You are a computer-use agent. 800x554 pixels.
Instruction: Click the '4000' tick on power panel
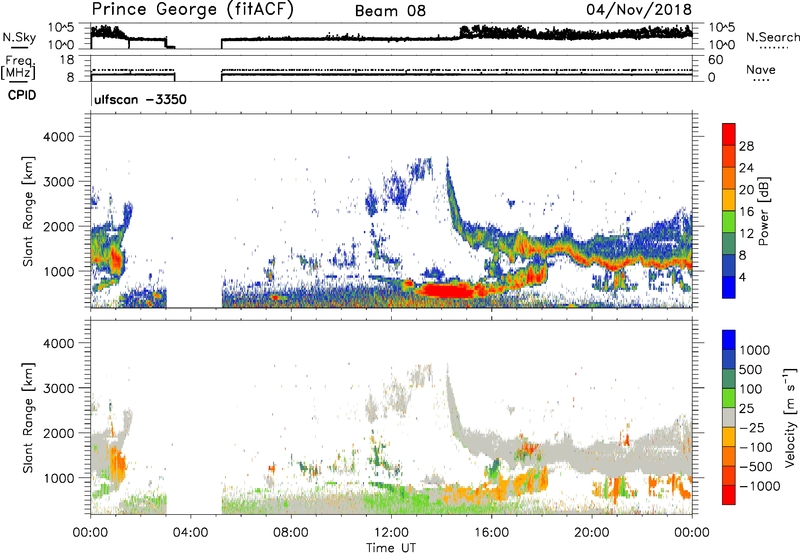coord(58,137)
